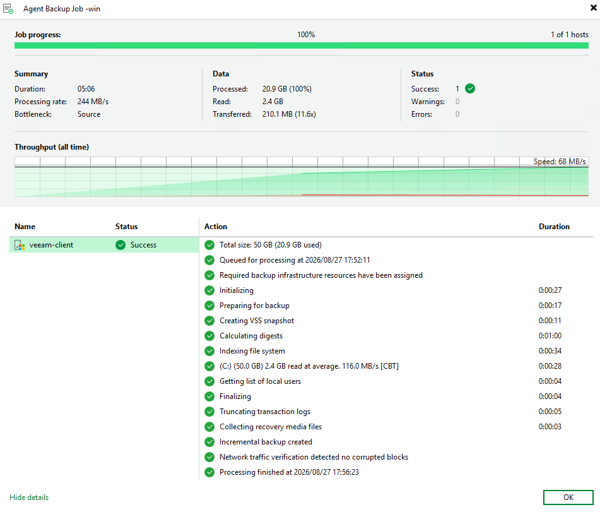Click the 'Preparing for backup' action text

[x=254, y=305]
